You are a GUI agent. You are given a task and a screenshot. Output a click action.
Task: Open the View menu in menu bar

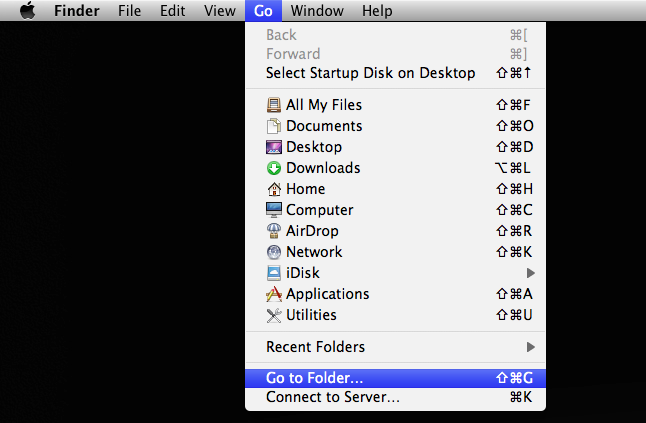click(x=220, y=11)
